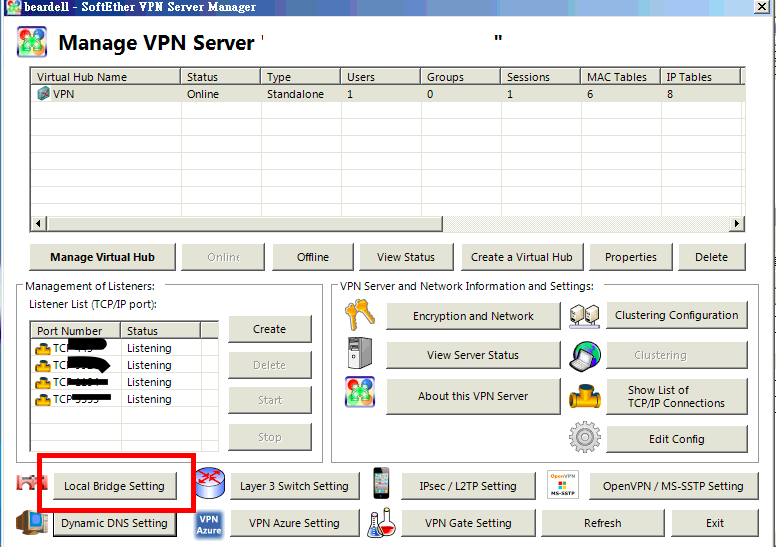Select the "VPN" hub name in the list
This screenshot has width=776, height=547.
[x=63, y=94]
